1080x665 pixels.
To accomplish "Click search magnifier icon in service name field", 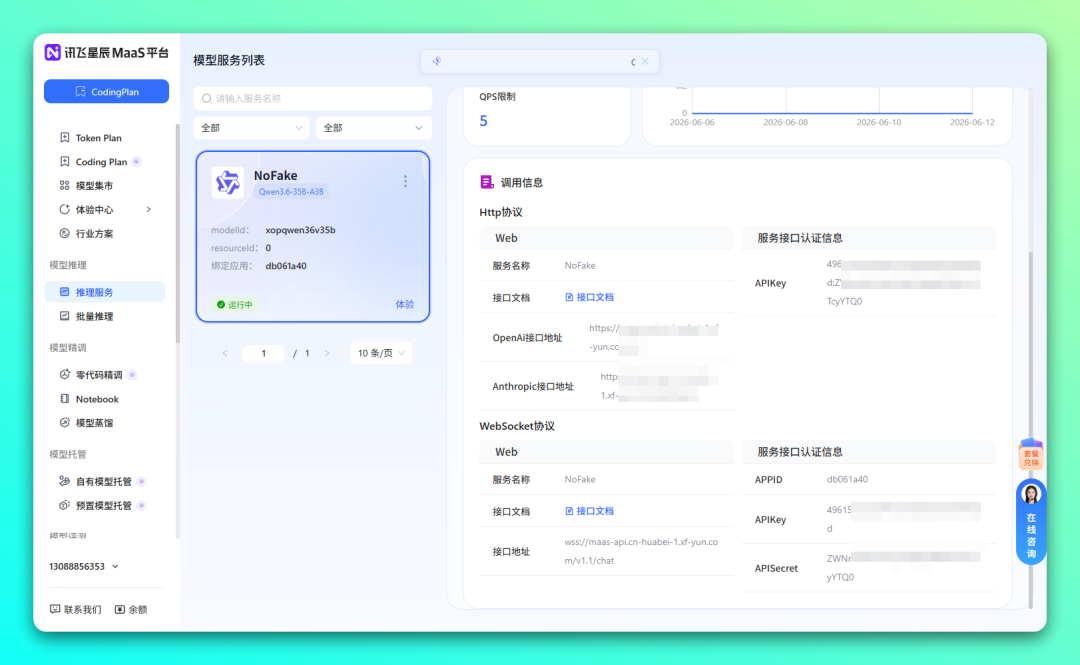I will [x=207, y=99].
